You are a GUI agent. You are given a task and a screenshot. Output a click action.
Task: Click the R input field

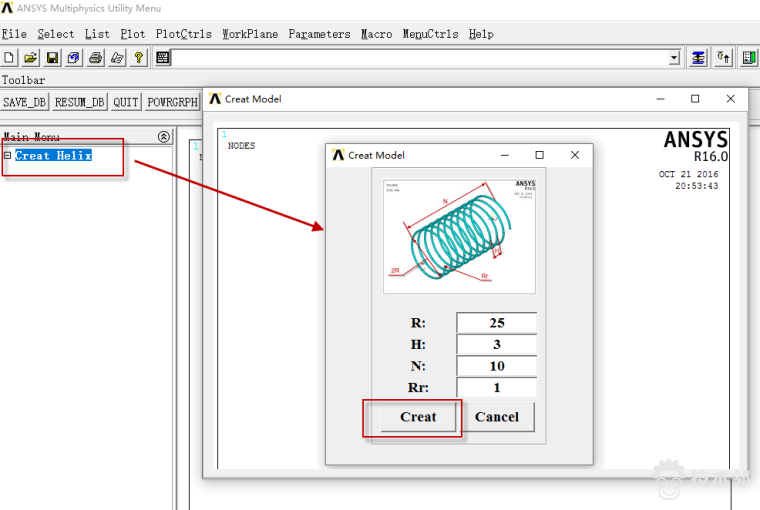click(496, 323)
